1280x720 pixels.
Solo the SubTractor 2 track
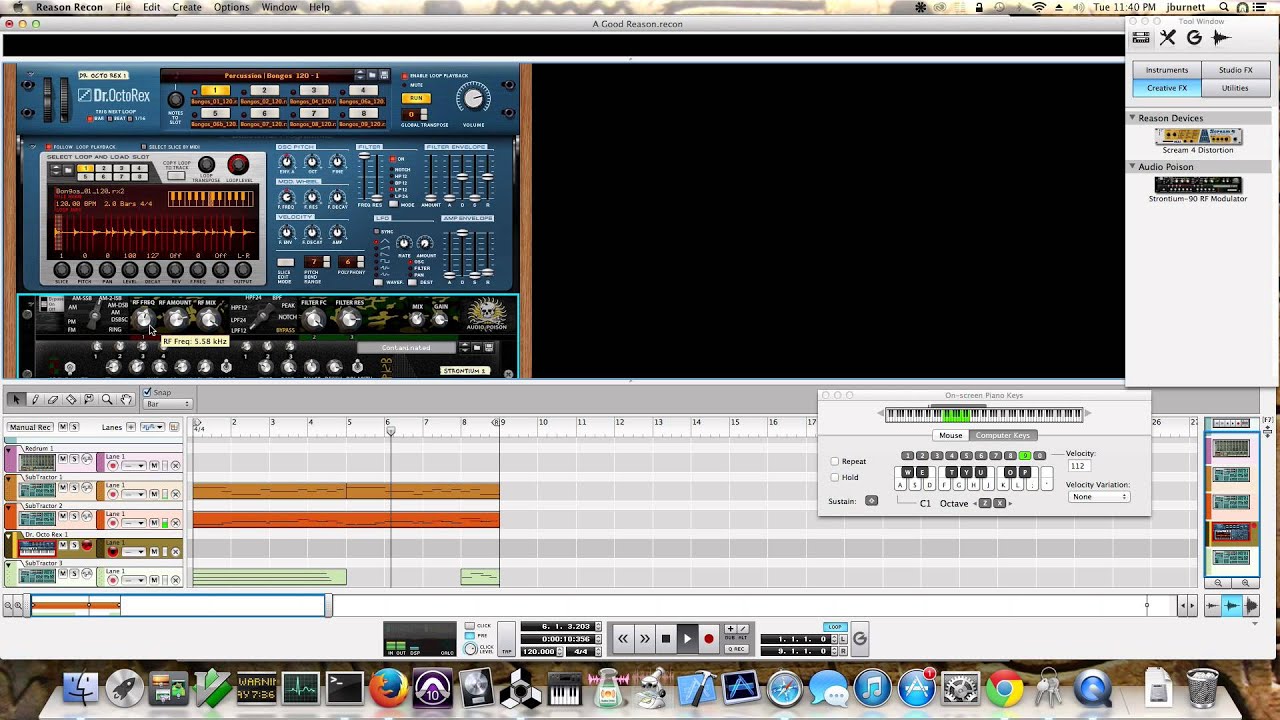[73, 514]
